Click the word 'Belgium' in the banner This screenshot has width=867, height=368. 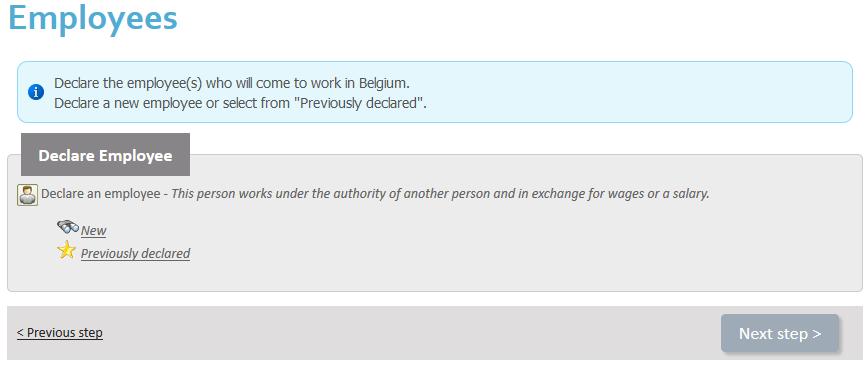pos(383,83)
